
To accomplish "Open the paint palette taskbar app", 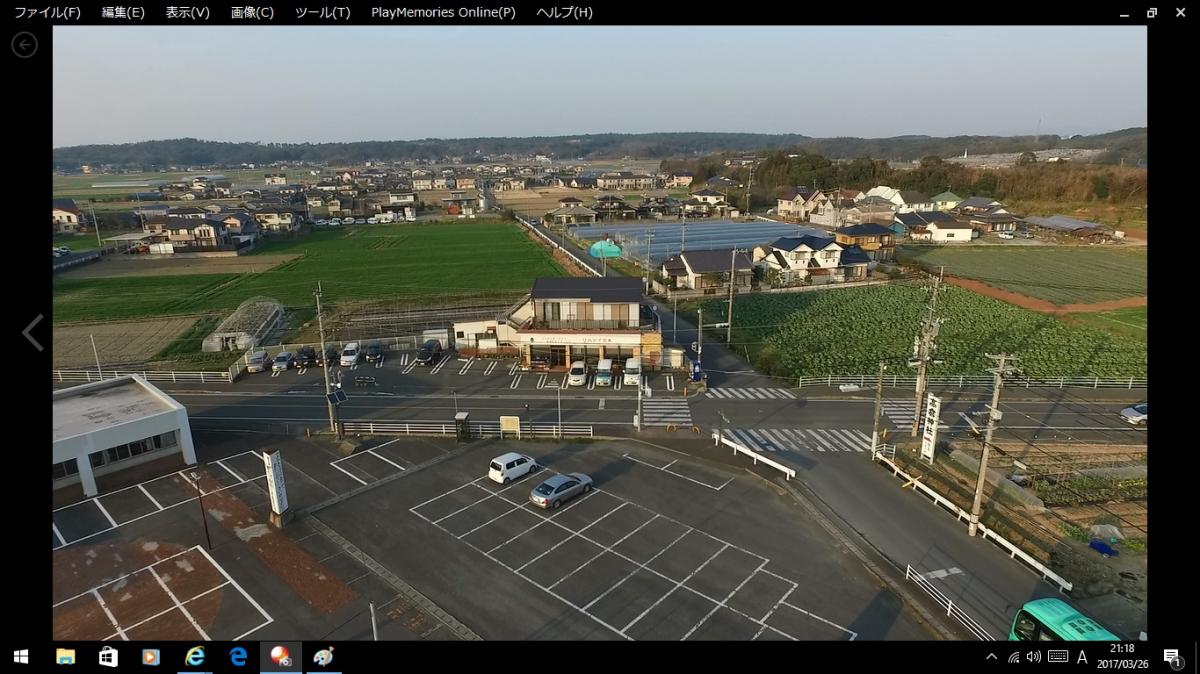I will 324,657.
